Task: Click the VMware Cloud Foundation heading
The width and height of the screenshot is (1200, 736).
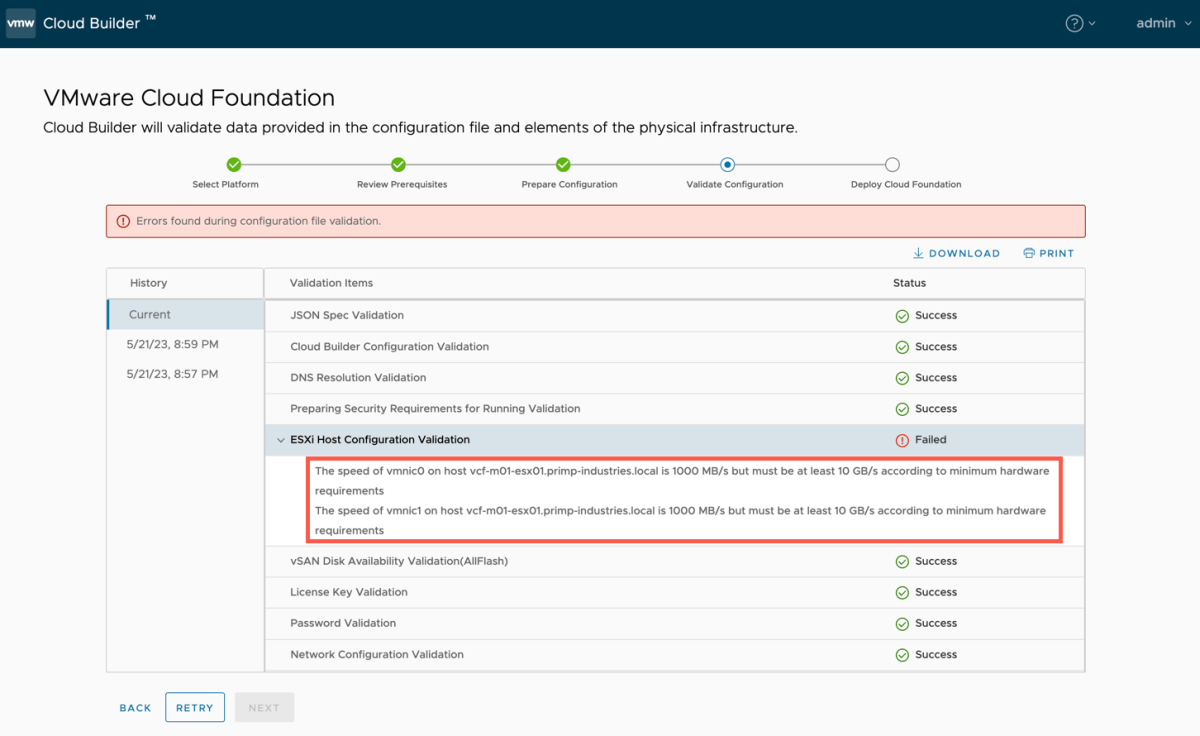Action: coord(189,98)
